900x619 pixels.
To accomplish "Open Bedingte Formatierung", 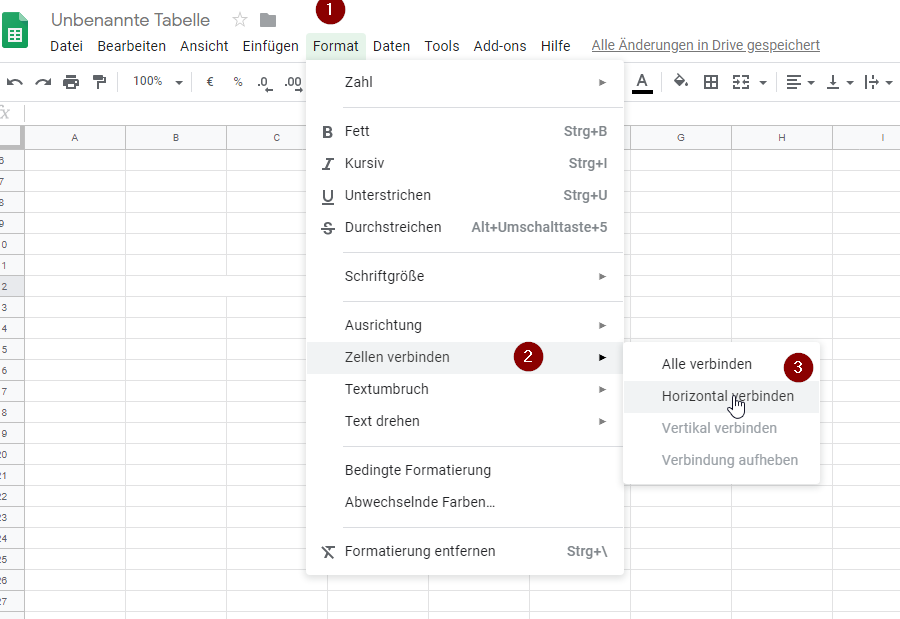I will coord(465,470).
